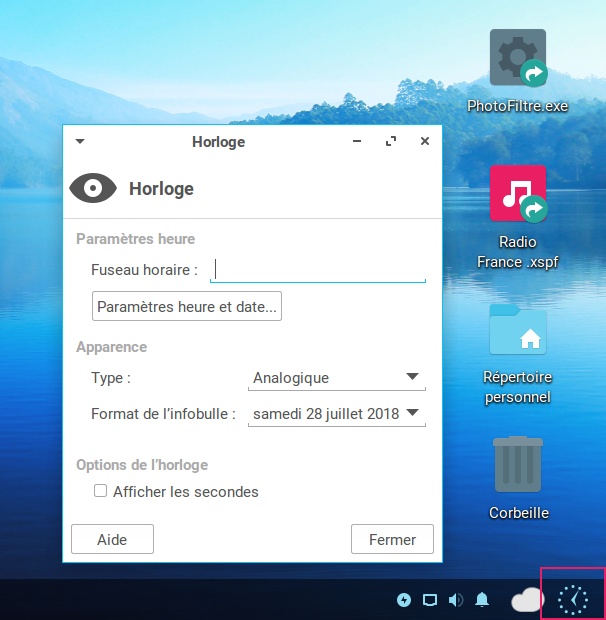606x620 pixels.
Task: Click the power manager lightning icon in tray
Action: 404,600
